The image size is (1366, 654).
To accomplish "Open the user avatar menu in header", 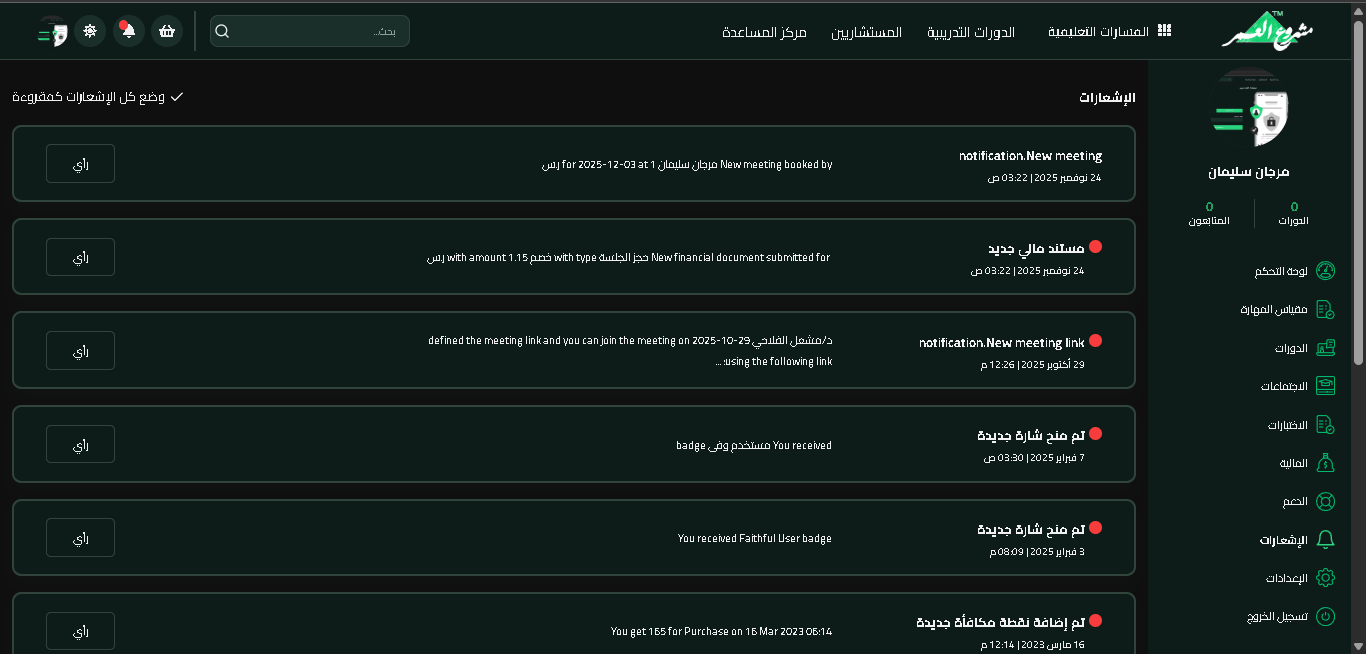I will (x=52, y=32).
